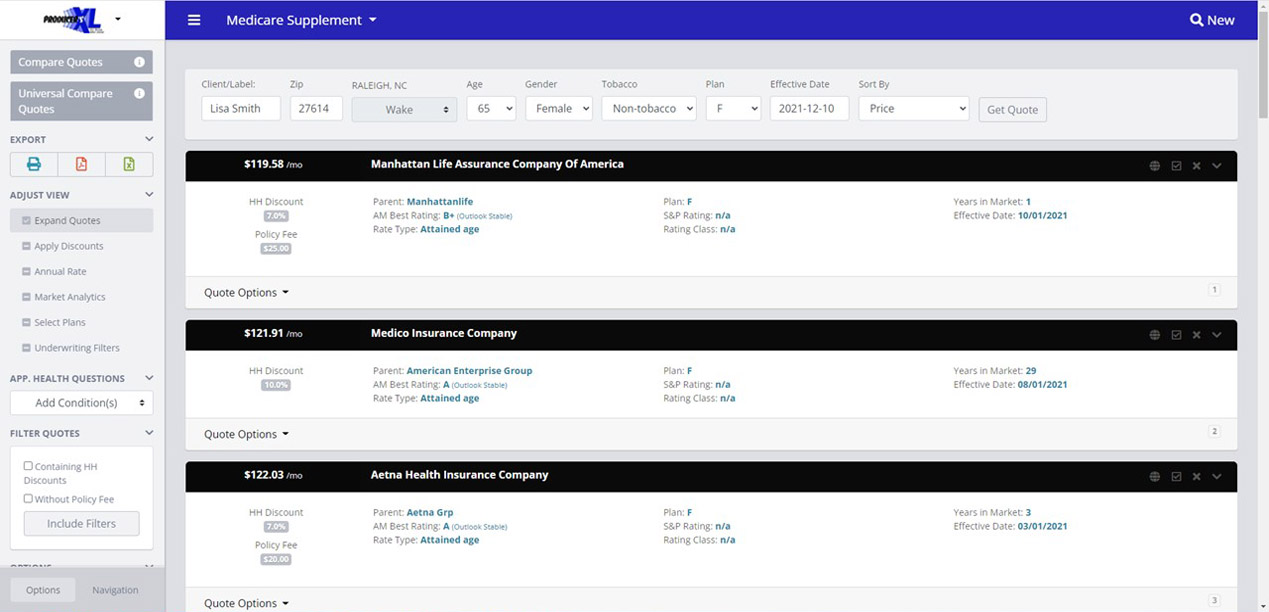The width and height of the screenshot is (1269, 612).
Task: Click the Get Quote button
Action: coord(1012,109)
